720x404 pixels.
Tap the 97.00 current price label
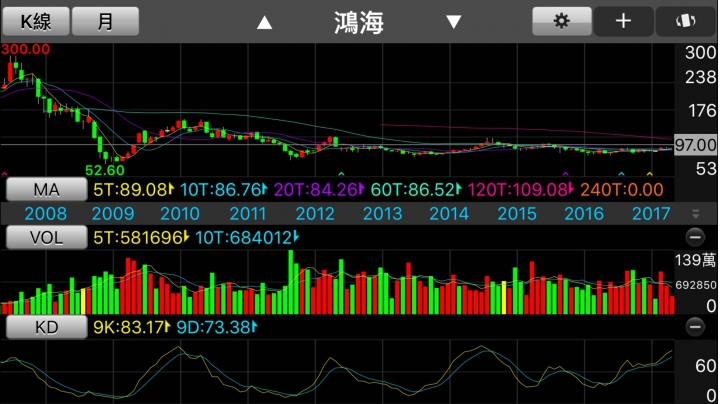tap(695, 145)
